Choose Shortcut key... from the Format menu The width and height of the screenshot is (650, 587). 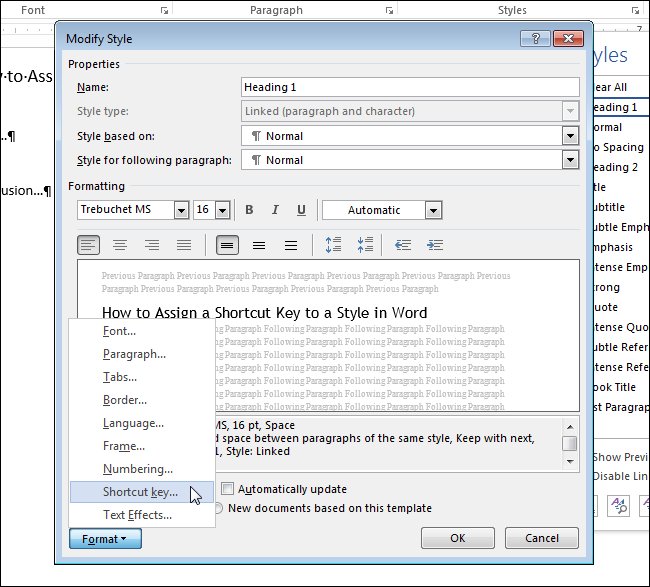142,492
